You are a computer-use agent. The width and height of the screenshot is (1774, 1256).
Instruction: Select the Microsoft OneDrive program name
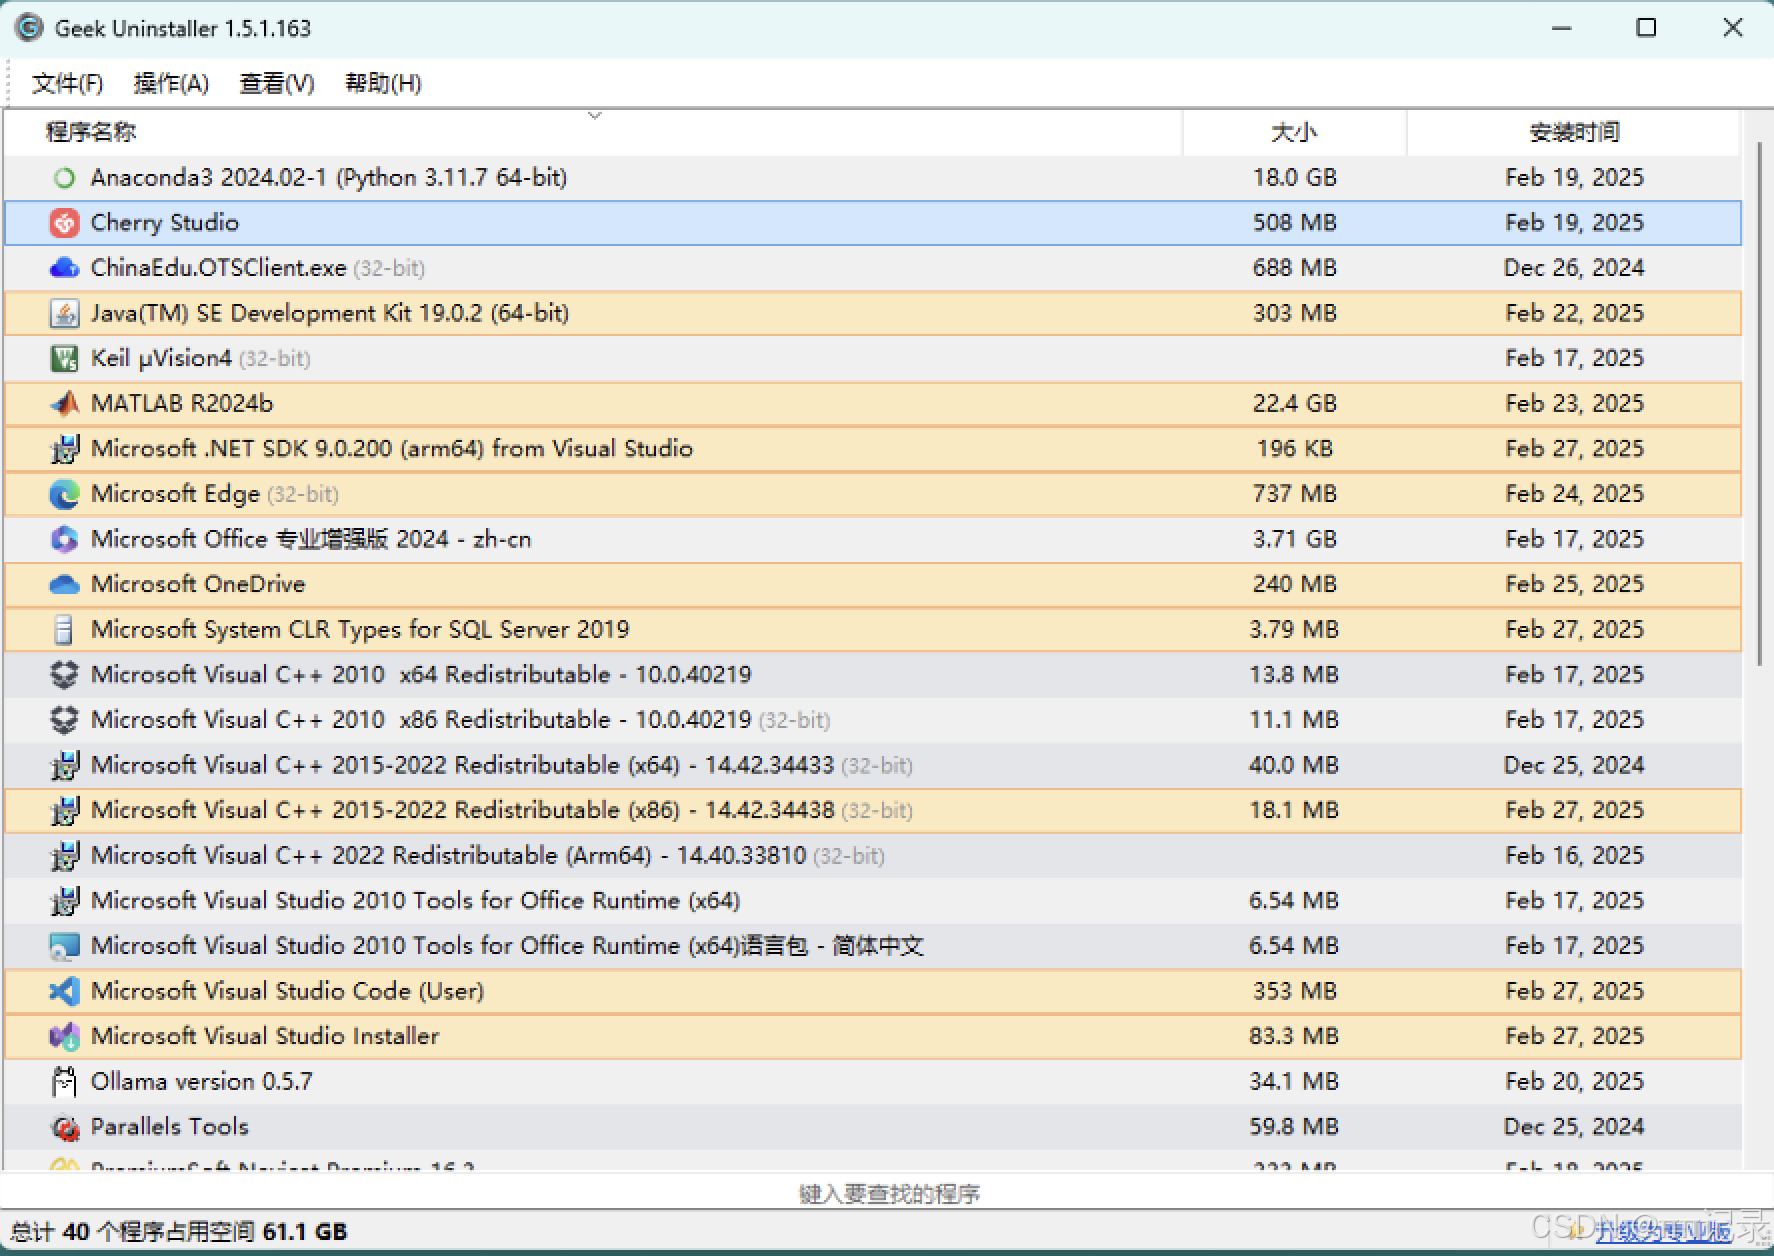tap(198, 584)
